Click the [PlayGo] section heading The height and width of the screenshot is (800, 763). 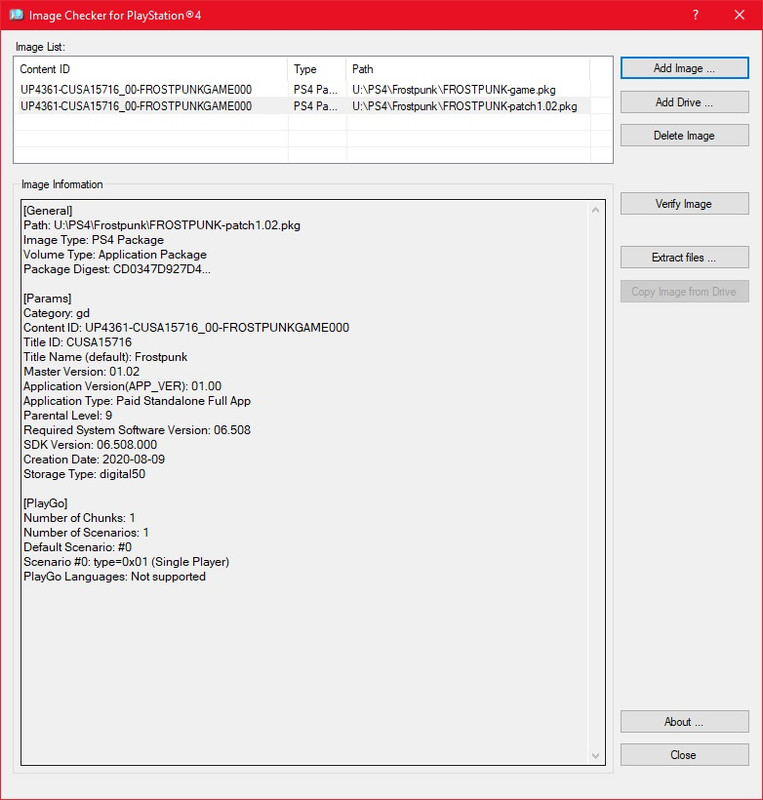coord(45,504)
